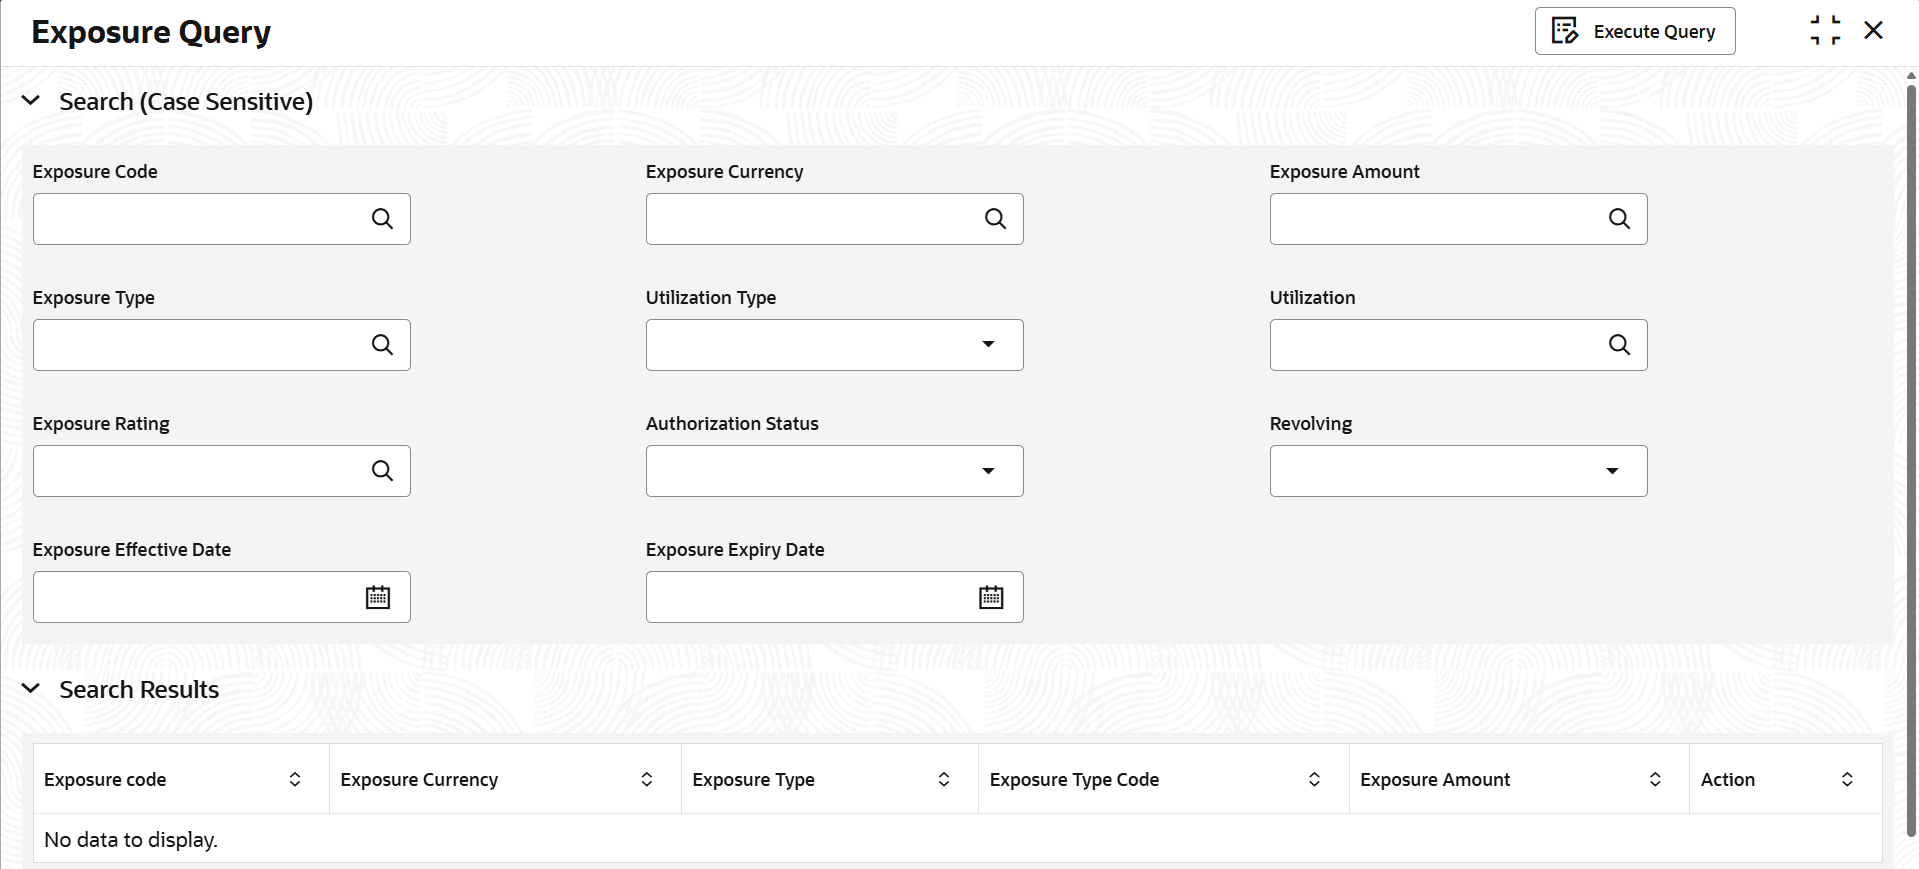The height and width of the screenshot is (869, 1919).
Task: Sort the Exposure Amount column
Action: pos(1655,780)
